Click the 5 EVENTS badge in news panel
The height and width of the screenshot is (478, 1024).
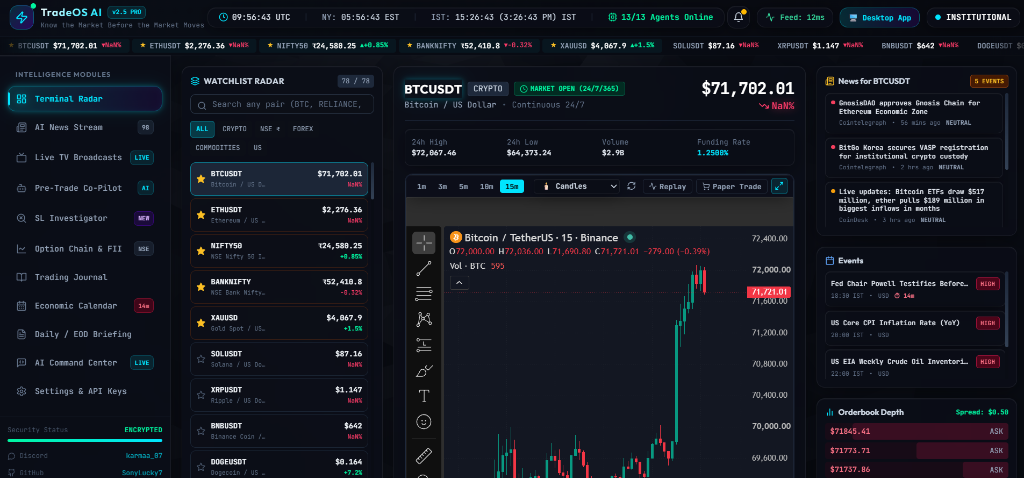[989, 81]
